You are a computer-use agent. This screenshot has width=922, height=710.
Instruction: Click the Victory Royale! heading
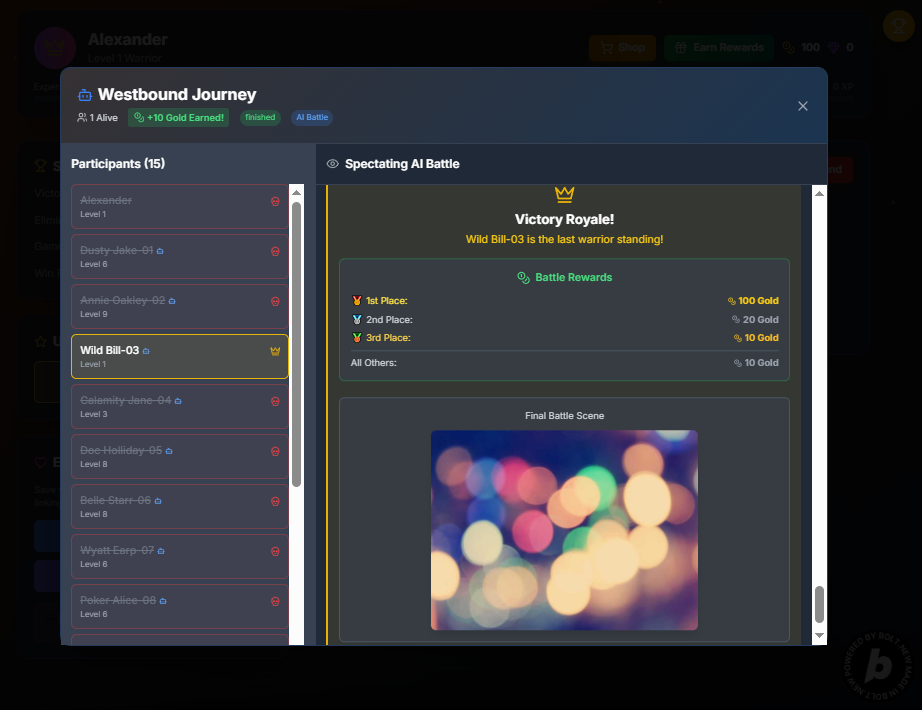coord(564,219)
